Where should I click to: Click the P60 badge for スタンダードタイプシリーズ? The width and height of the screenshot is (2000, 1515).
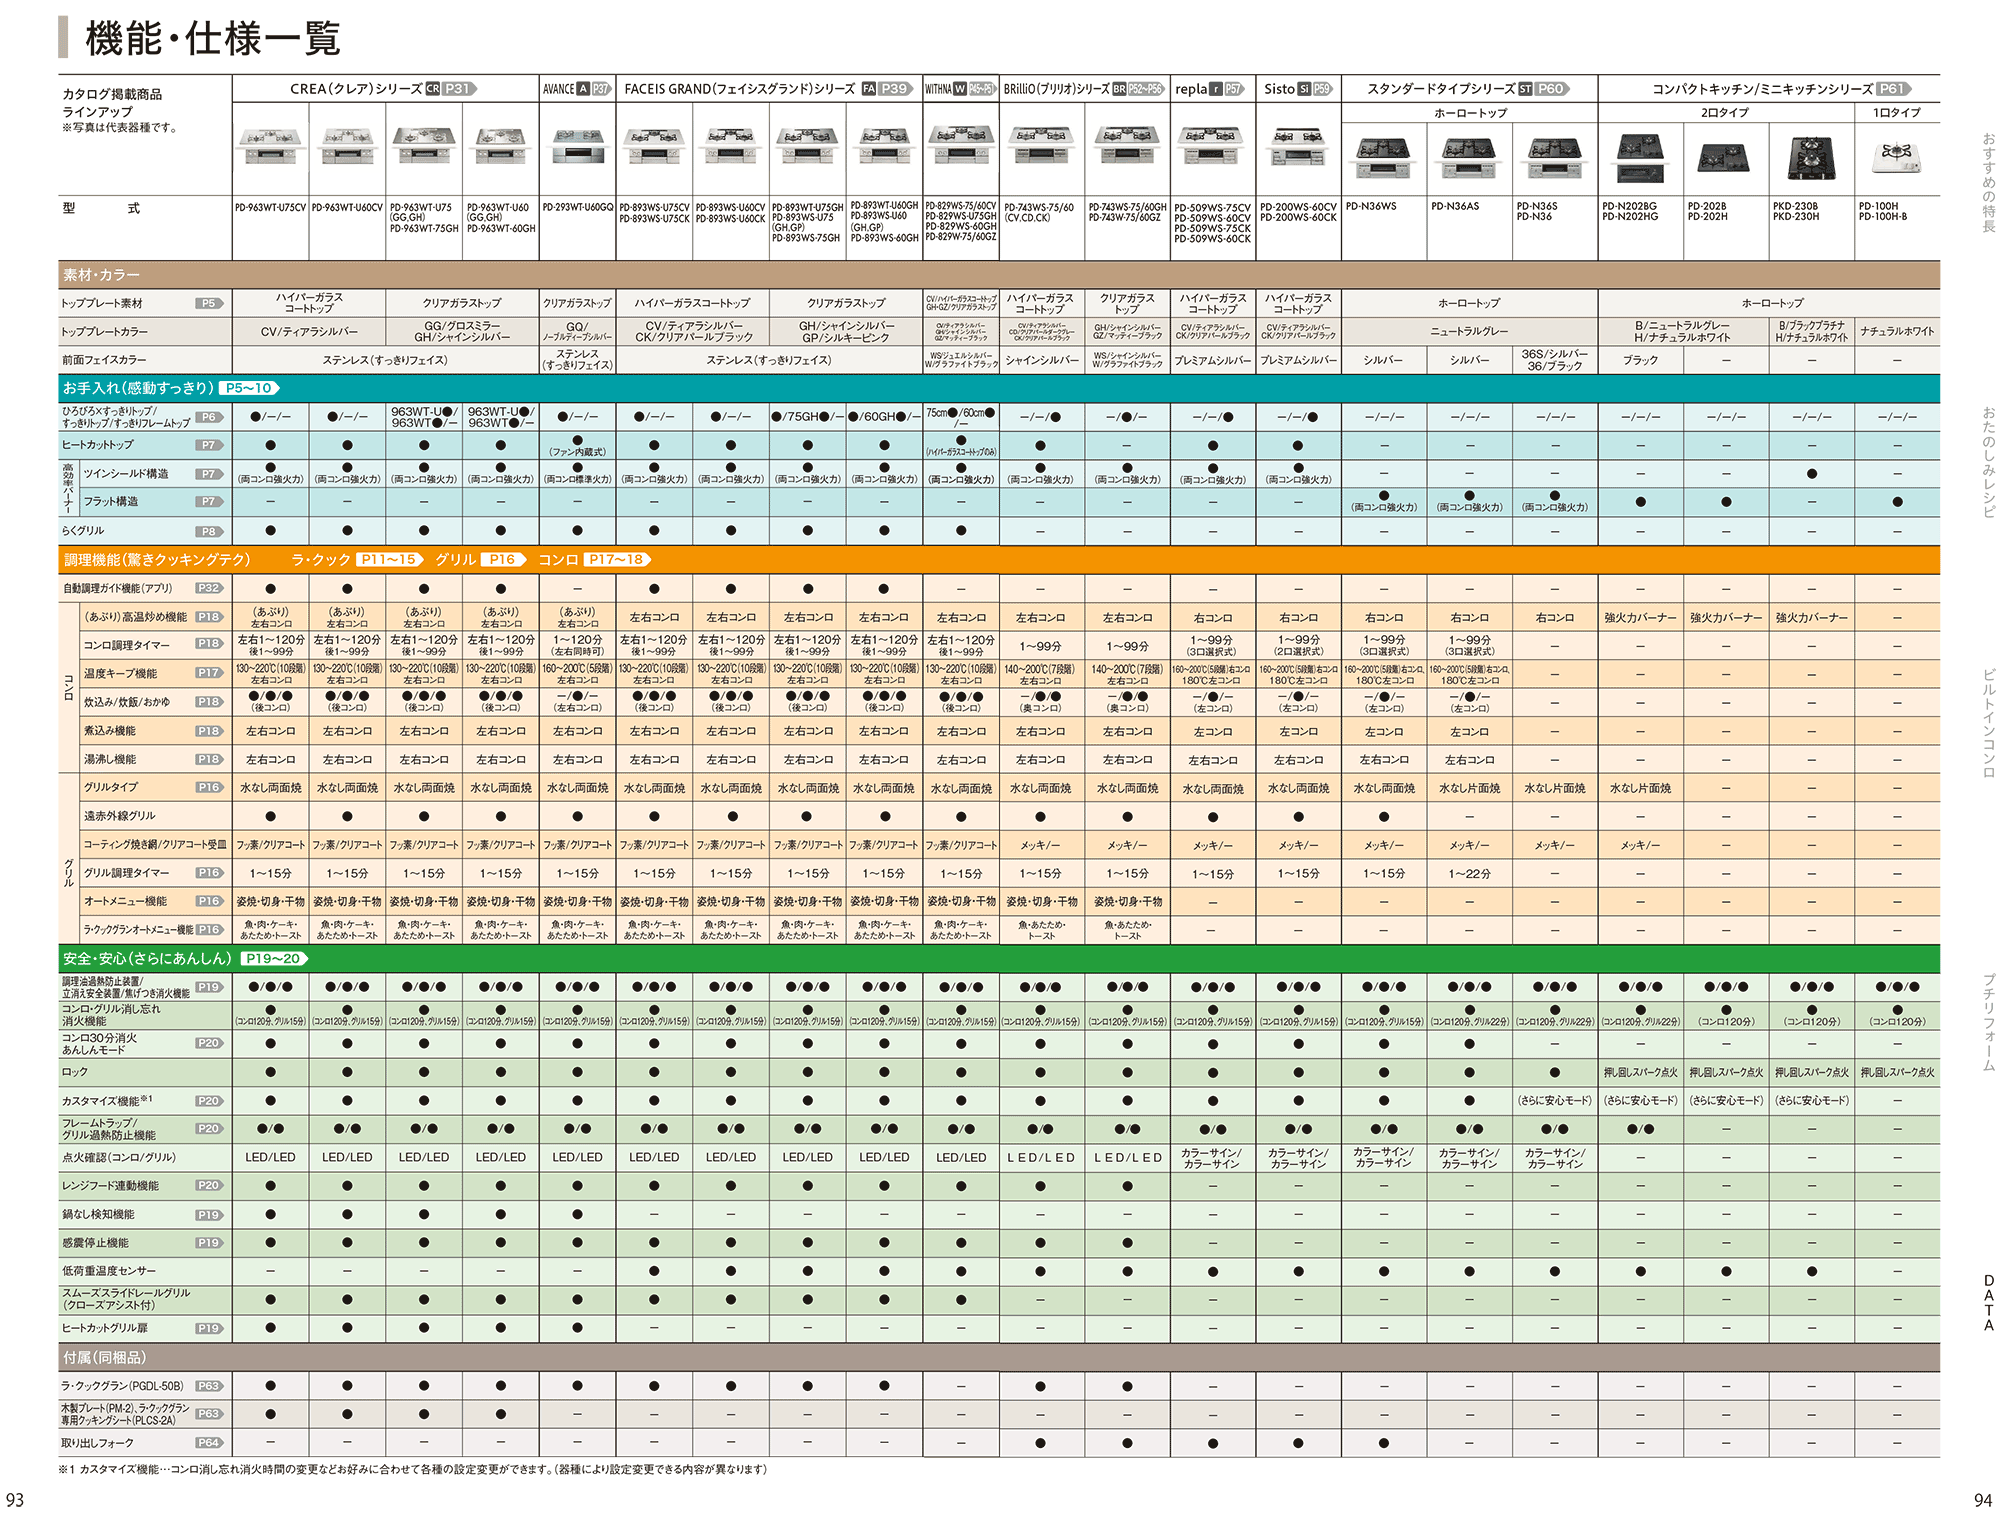point(1551,89)
